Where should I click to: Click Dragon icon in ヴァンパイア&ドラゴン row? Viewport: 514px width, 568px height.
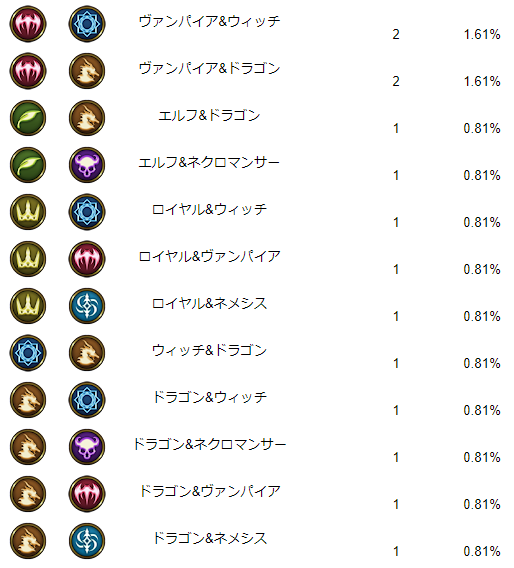coord(87,71)
